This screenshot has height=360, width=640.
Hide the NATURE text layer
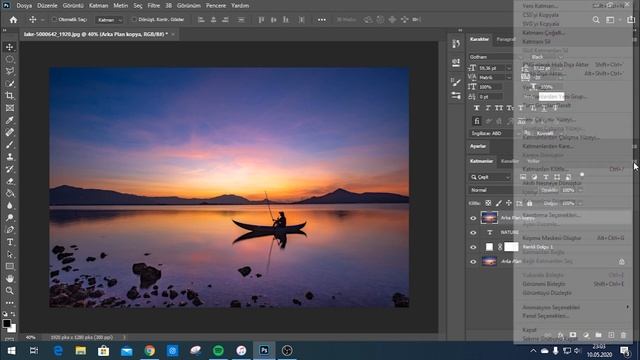click(x=473, y=233)
